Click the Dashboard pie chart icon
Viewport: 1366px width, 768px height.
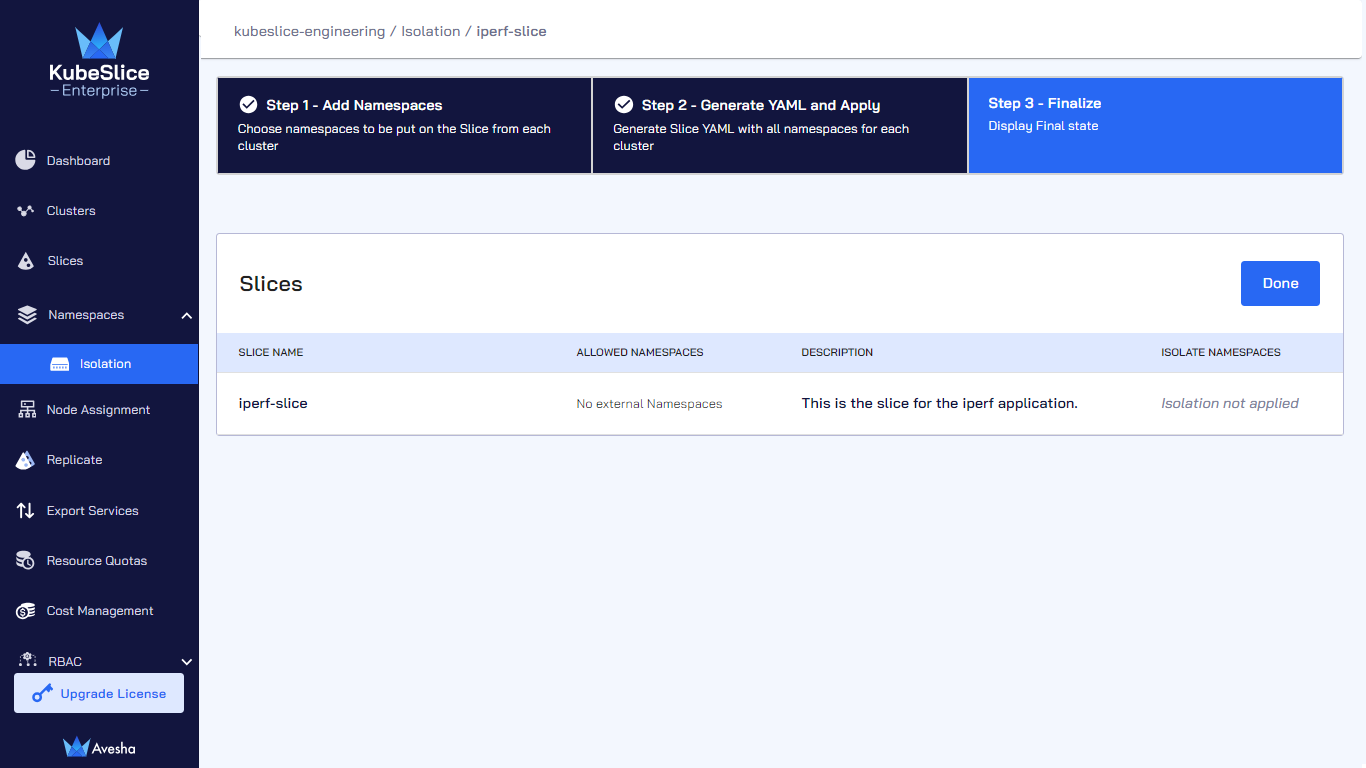pyautogui.click(x=26, y=160)
